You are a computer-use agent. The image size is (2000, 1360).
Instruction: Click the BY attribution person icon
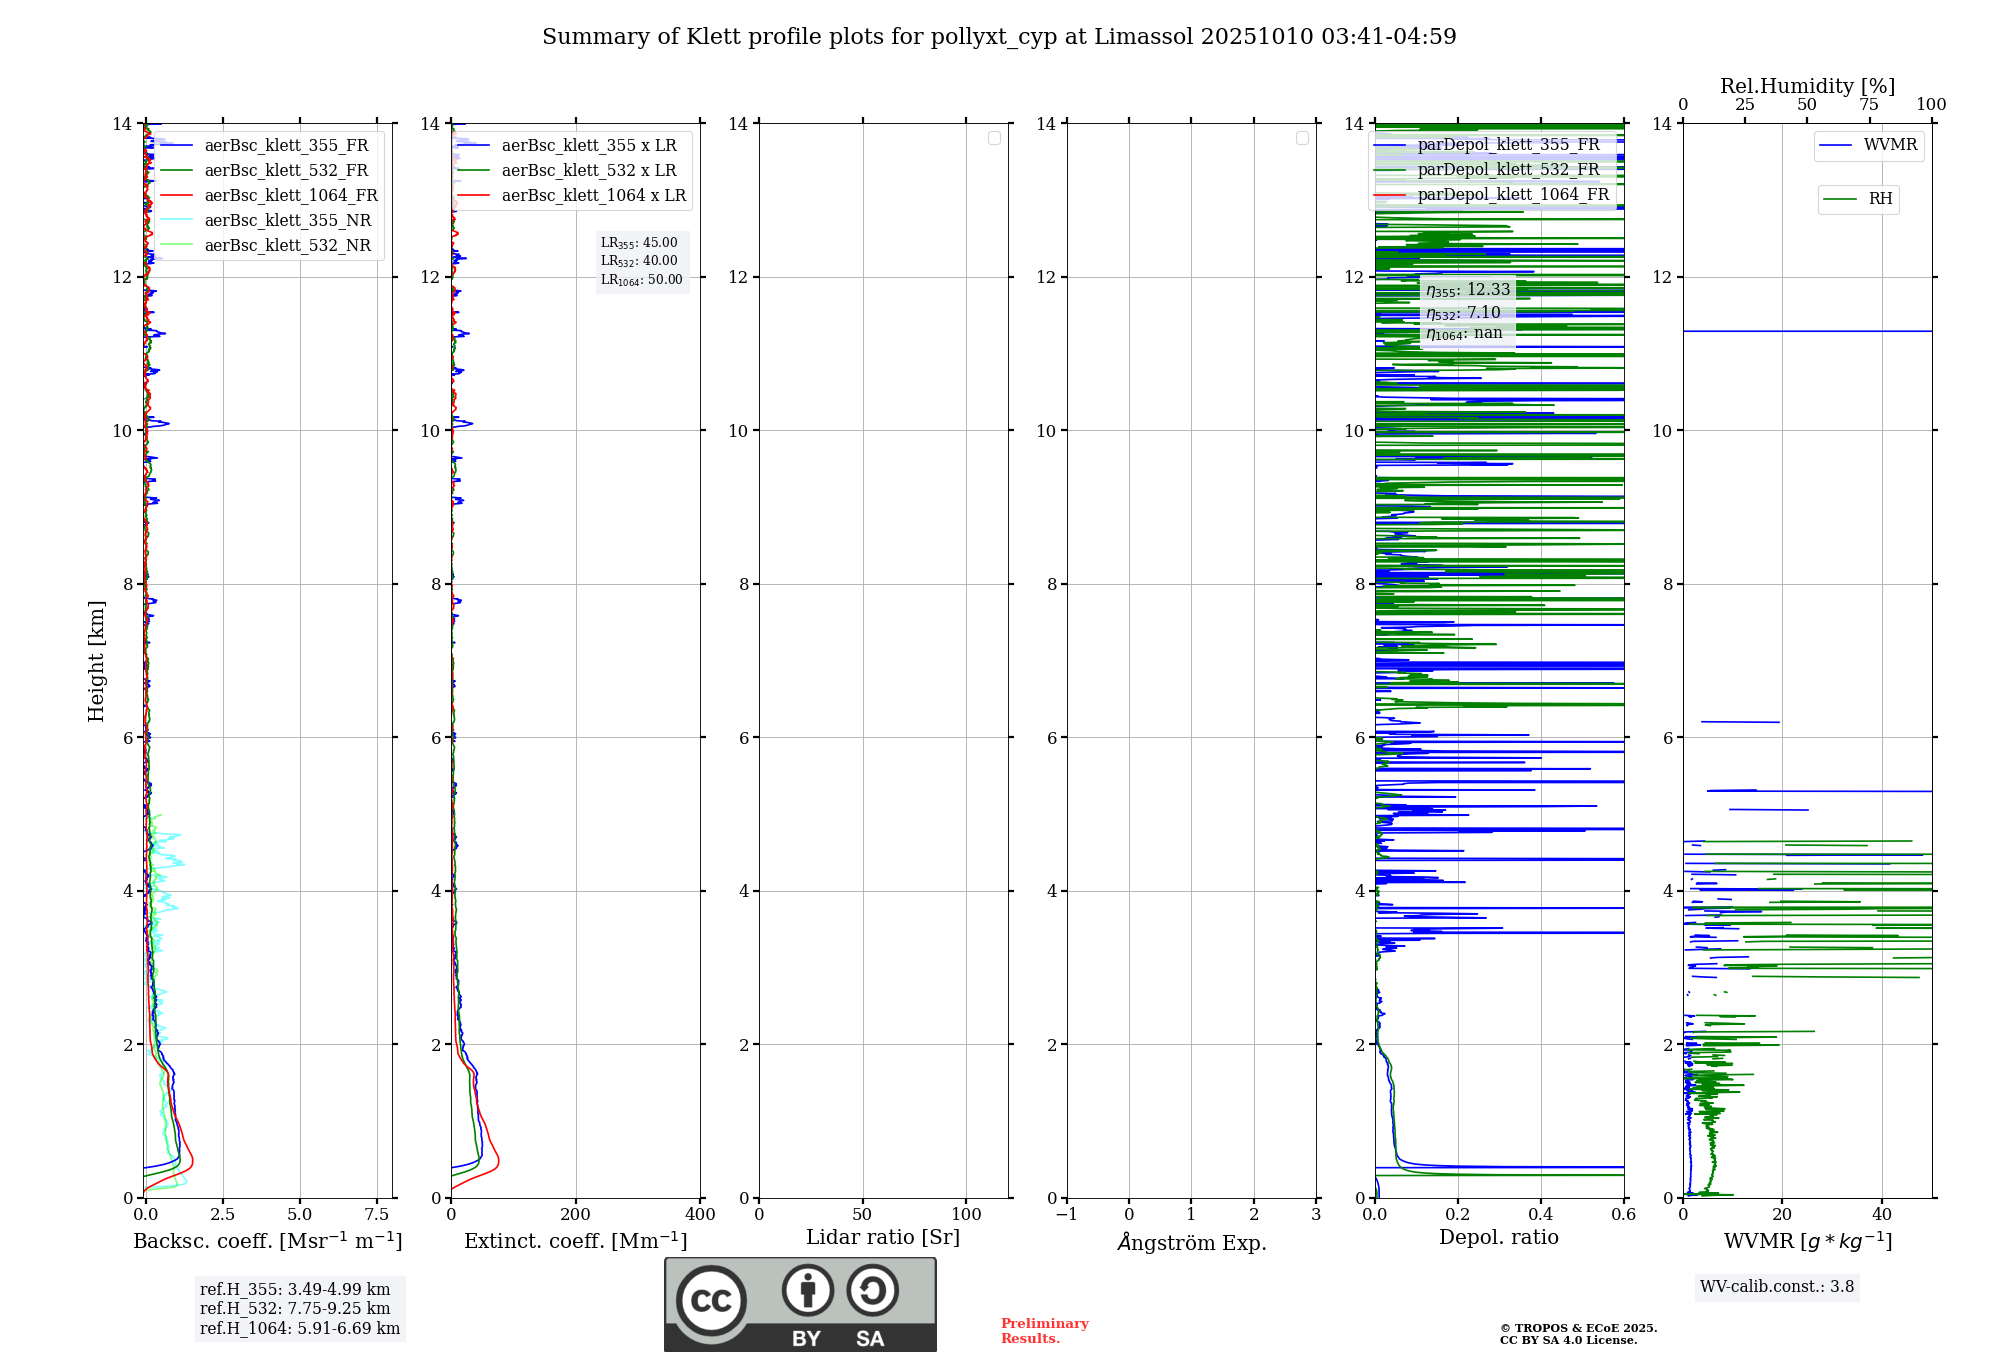pos(807,1291)
